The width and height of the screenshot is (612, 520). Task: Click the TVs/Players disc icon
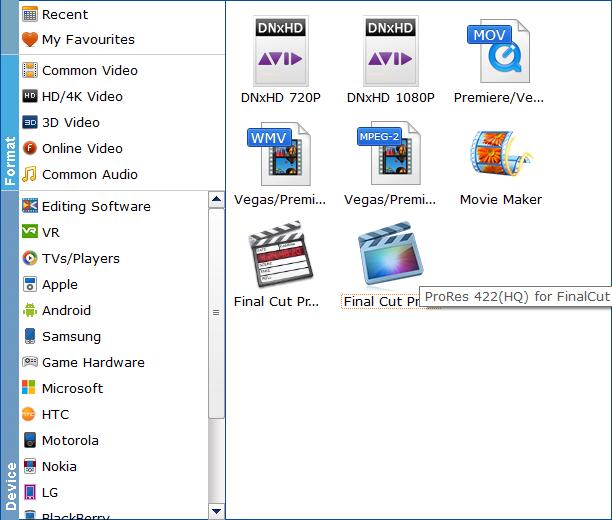pos(30,258)
